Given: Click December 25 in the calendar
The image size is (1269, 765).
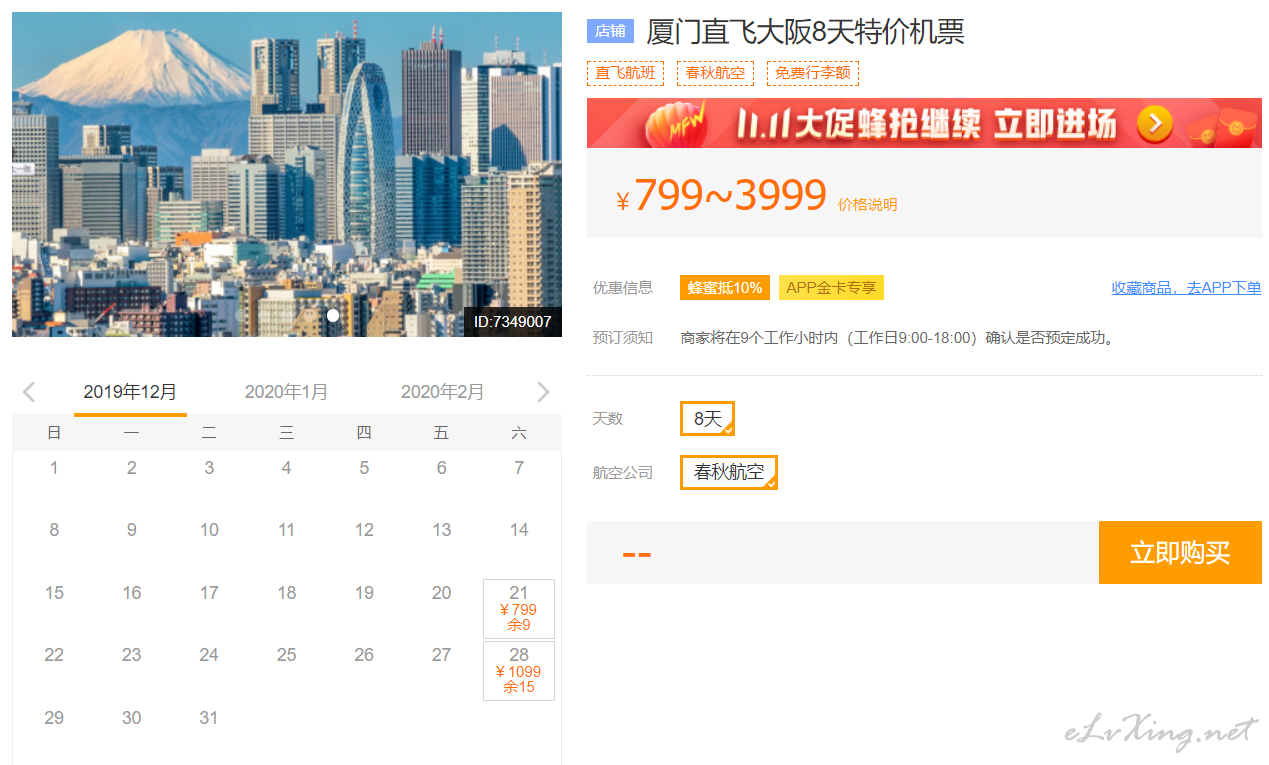Looking at the screenshot, I should [286, 655].
